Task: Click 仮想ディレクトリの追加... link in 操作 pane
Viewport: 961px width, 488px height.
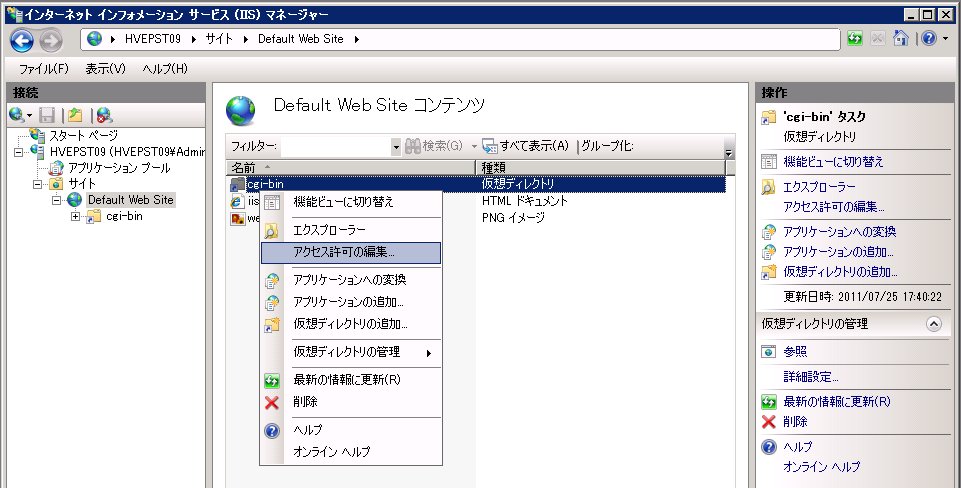Action: pyautogui.click(x=840, y=272)
